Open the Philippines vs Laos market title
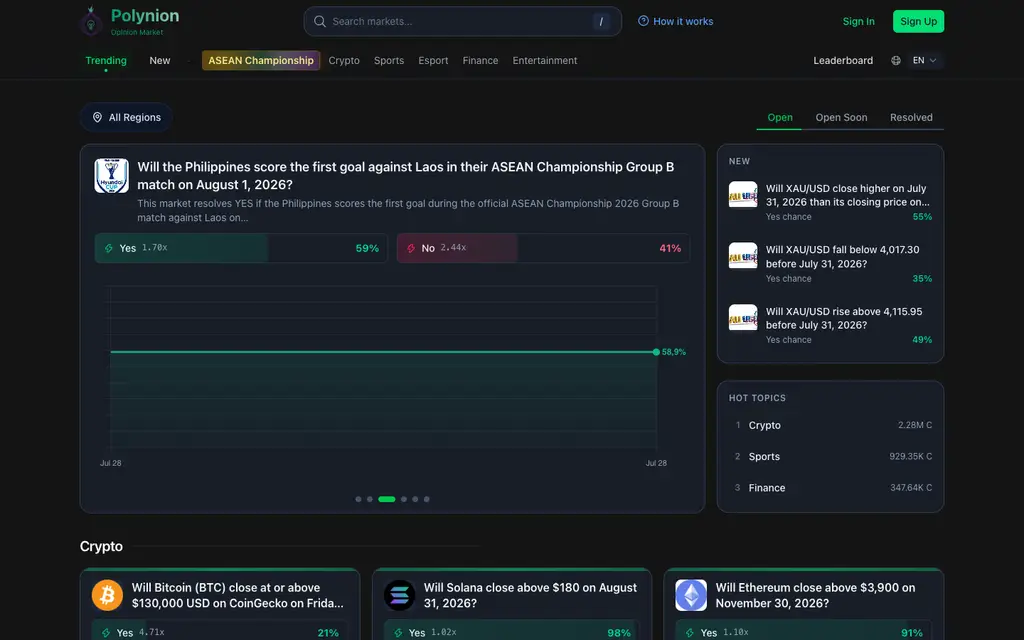 pos(406,176)
